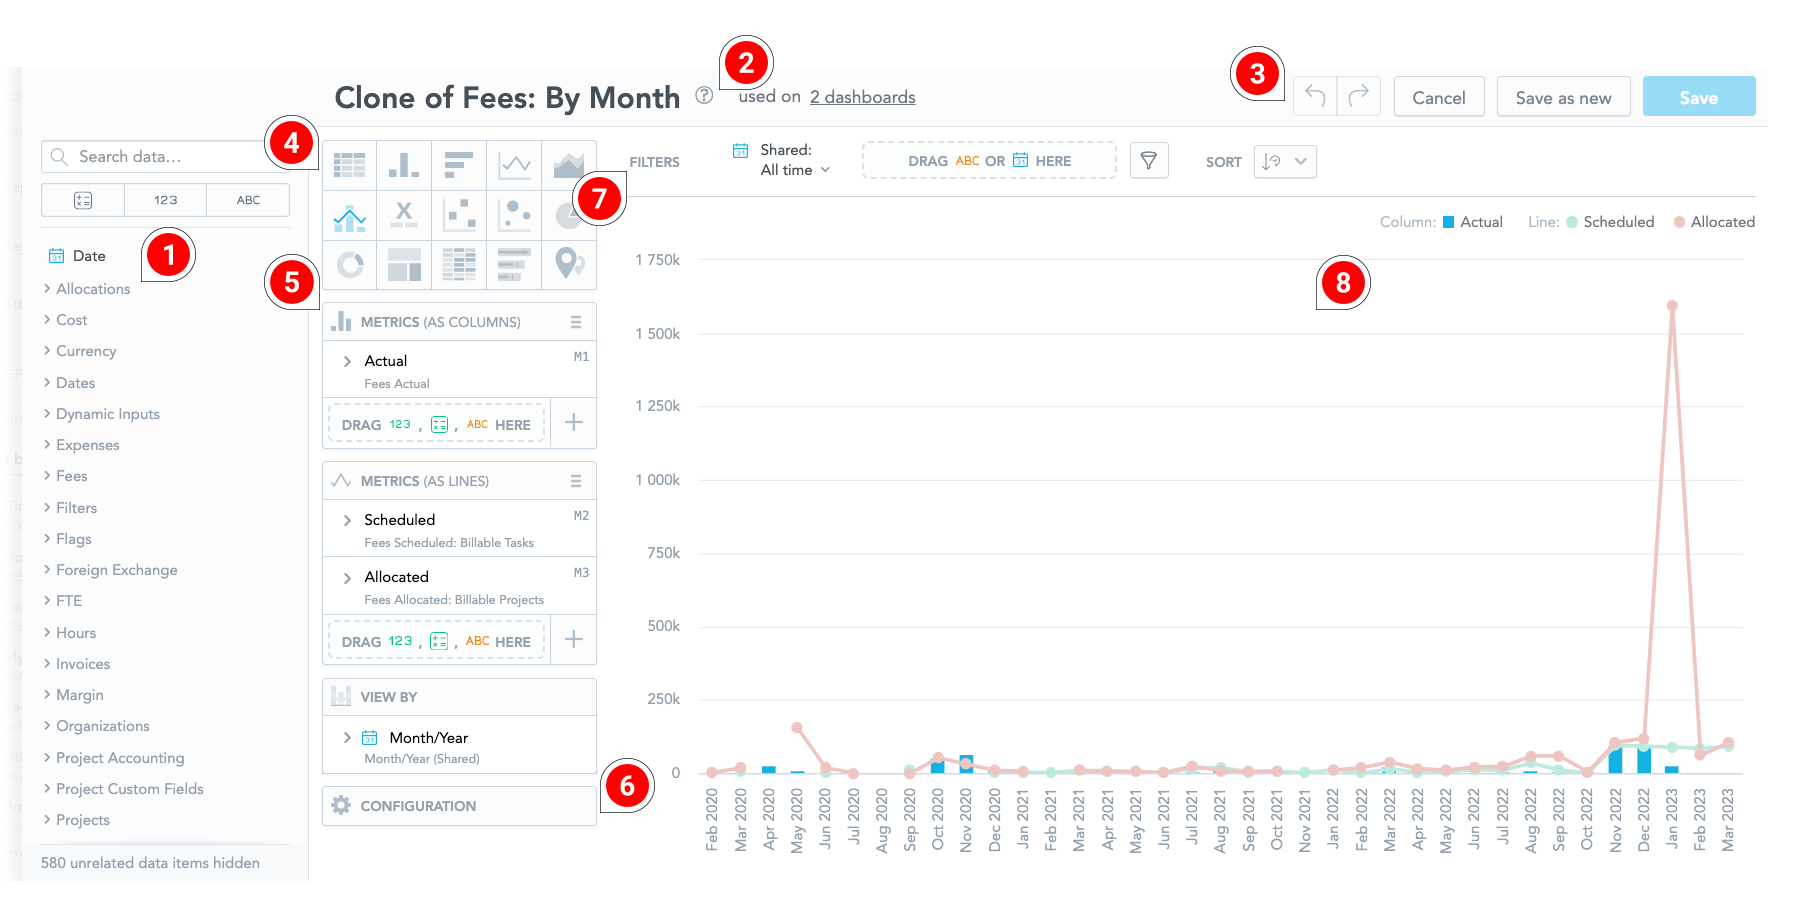Toggle Allocated series in chart legend
The image size is (1800, 906).
(1714, 222)
